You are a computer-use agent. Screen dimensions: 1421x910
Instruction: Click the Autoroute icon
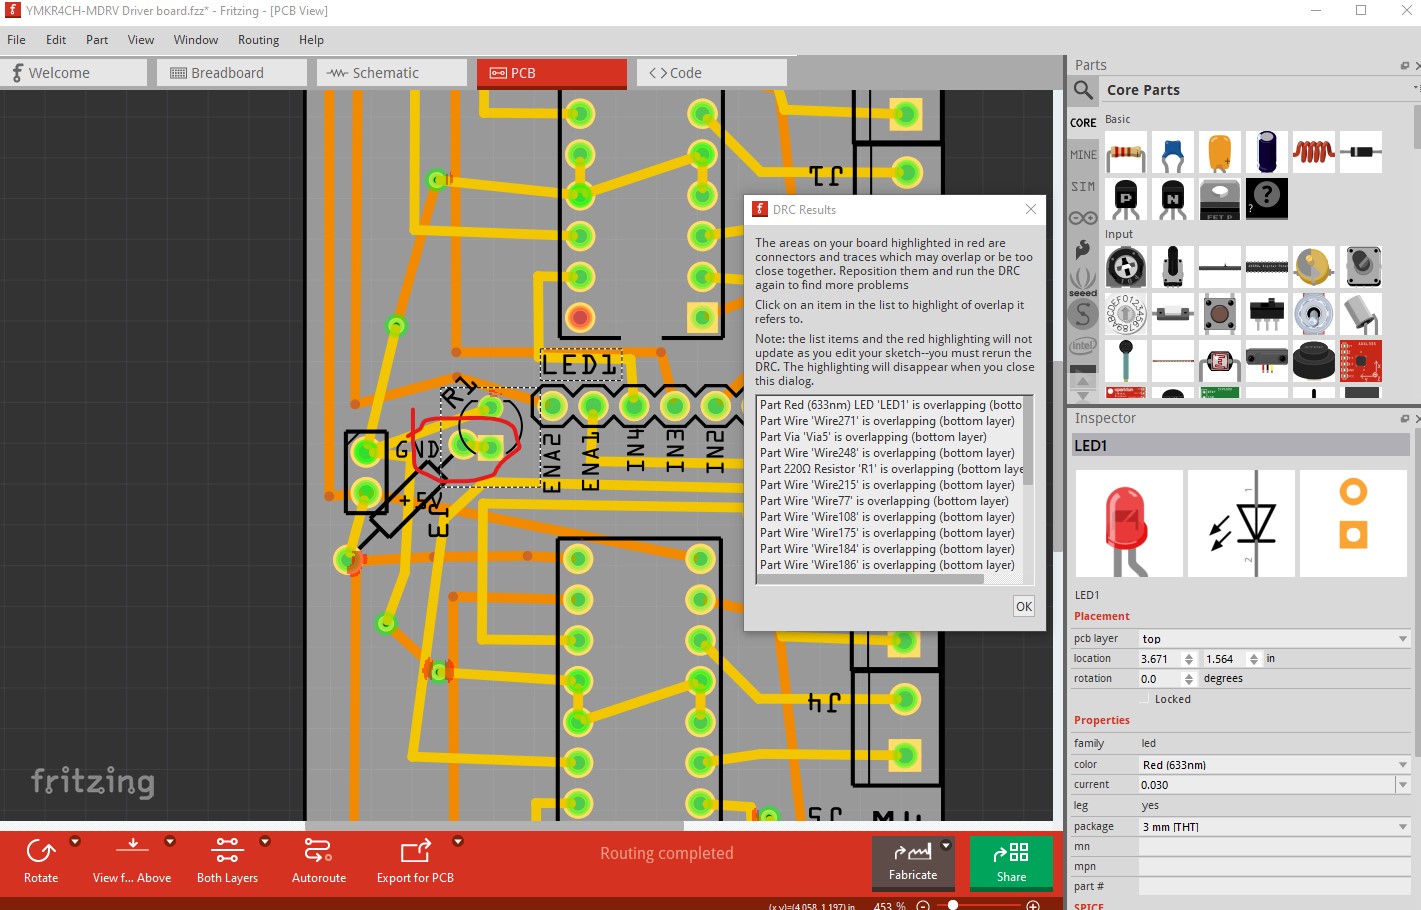(x=318, y=851)
